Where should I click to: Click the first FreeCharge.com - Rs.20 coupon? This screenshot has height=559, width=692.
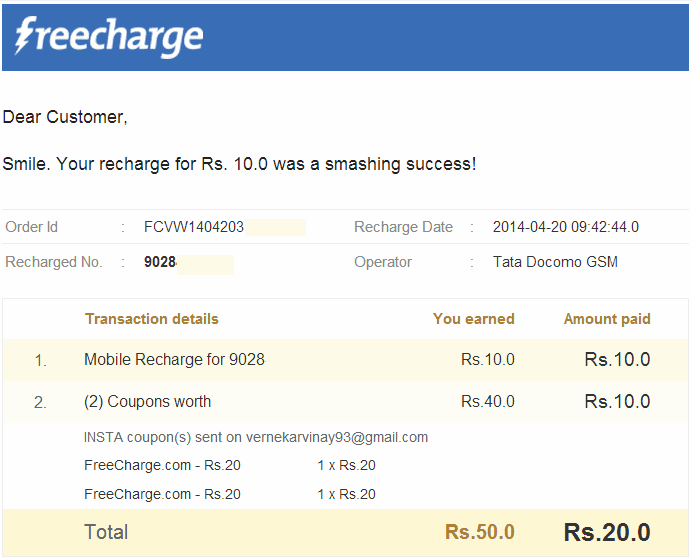point(162,465)
